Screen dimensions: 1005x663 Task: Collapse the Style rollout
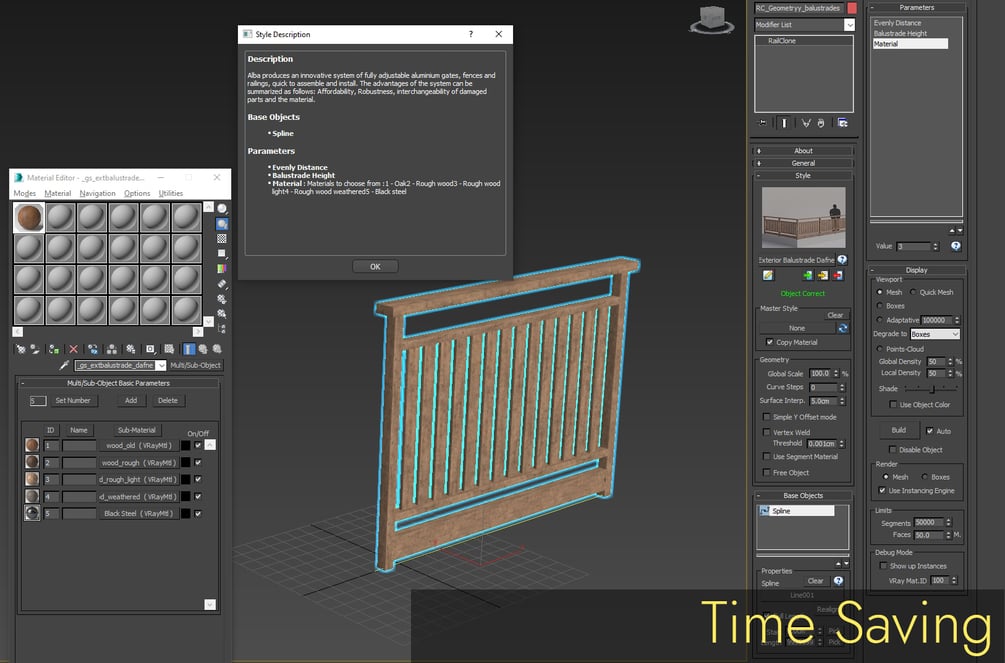point(803,175)
